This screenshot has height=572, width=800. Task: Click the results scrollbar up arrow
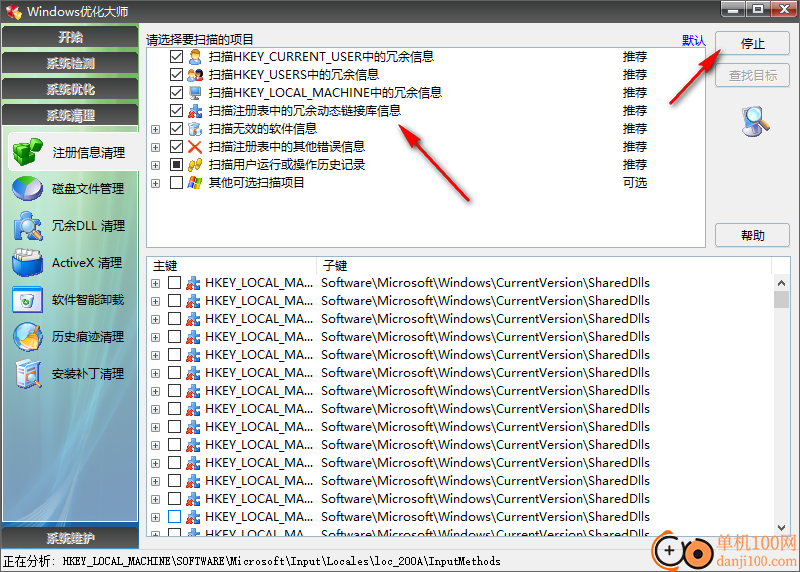coord(781,283)
